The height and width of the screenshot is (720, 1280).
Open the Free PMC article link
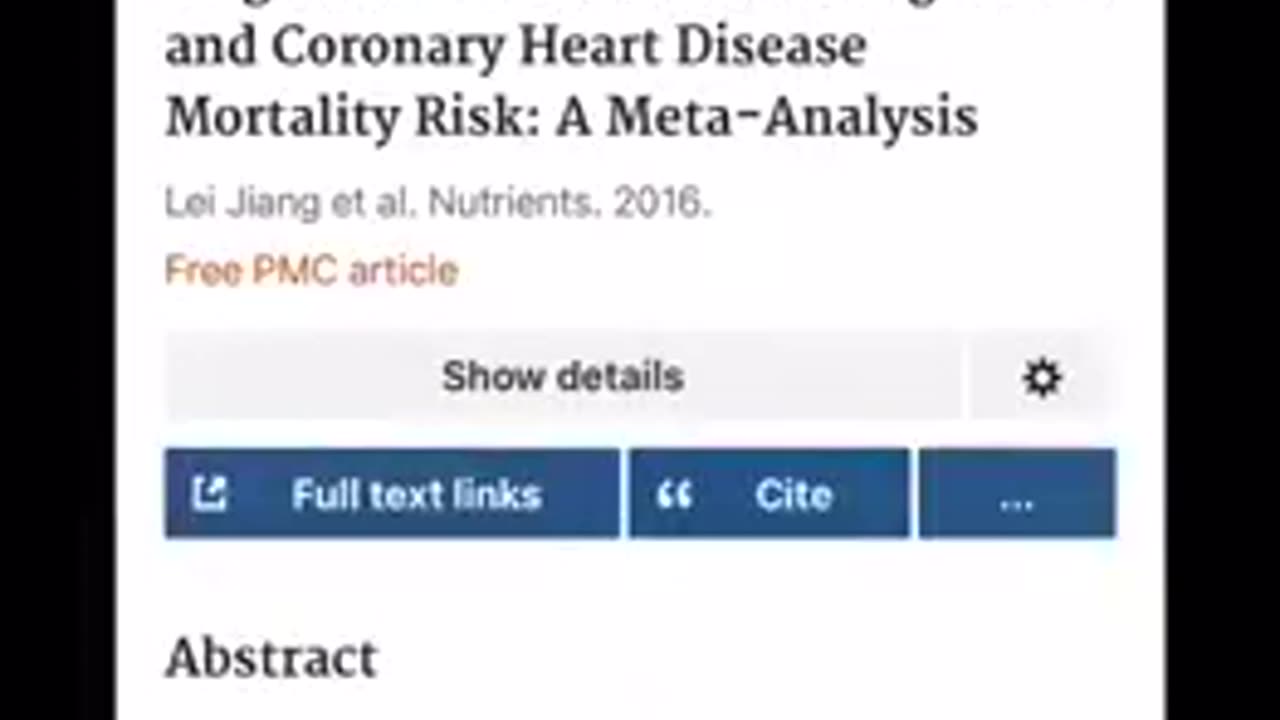pyautogui.click(x=311, y=270)
